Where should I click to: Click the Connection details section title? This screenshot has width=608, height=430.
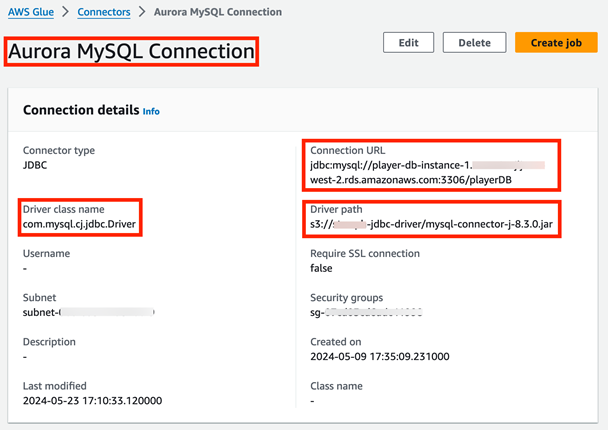tap(81, 110)
